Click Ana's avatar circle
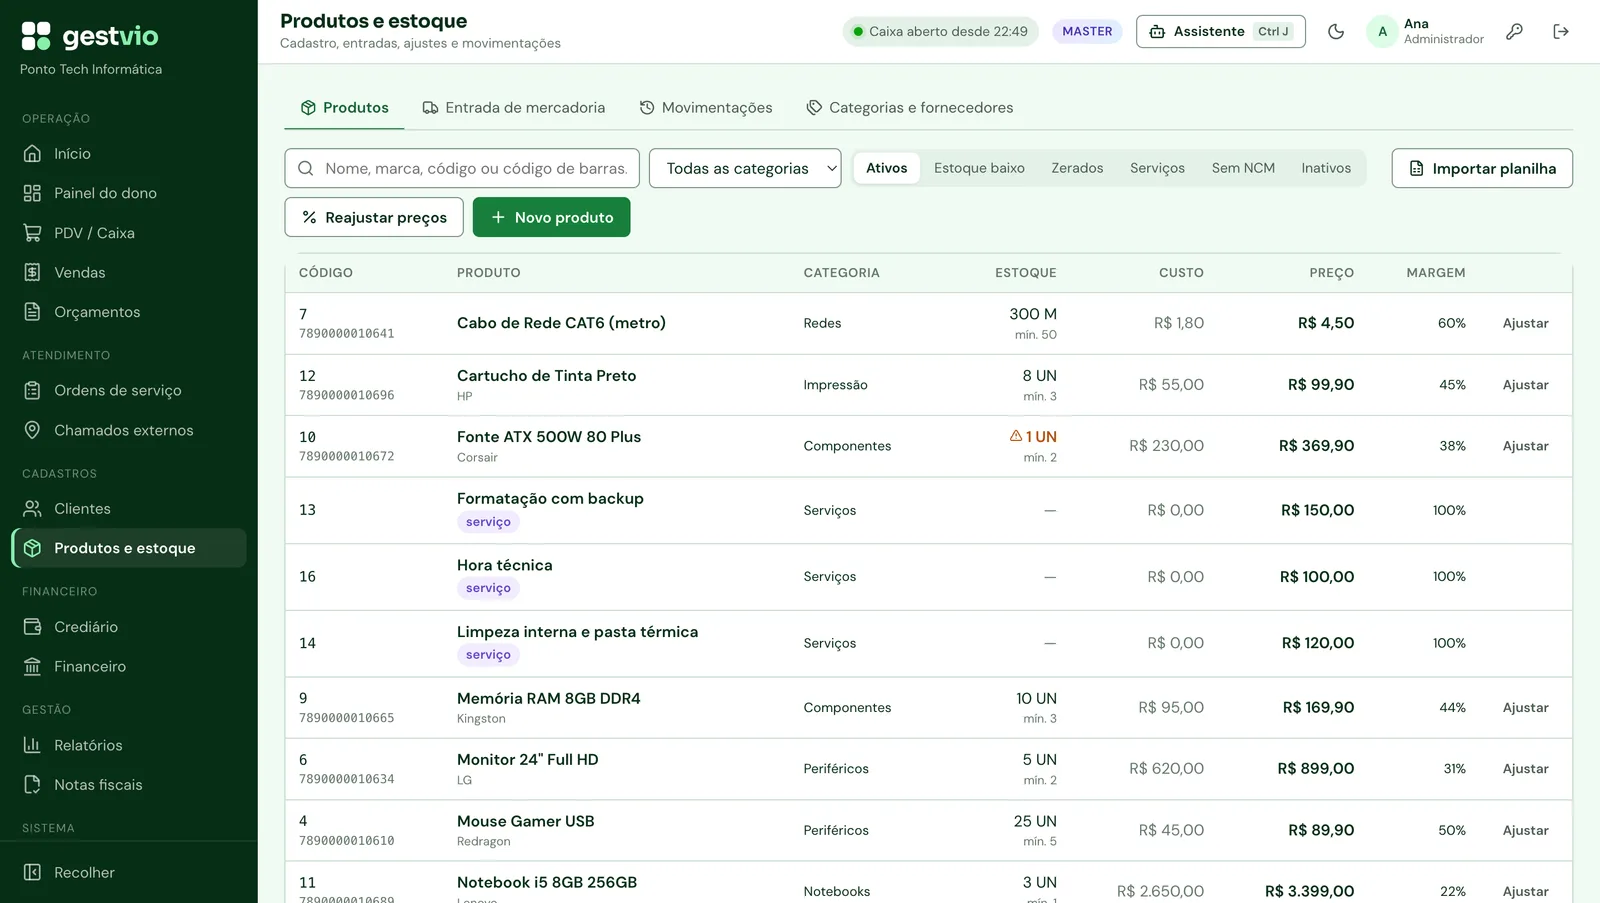Viewport: 1600px width, 903px height. tap(1382, 31)
